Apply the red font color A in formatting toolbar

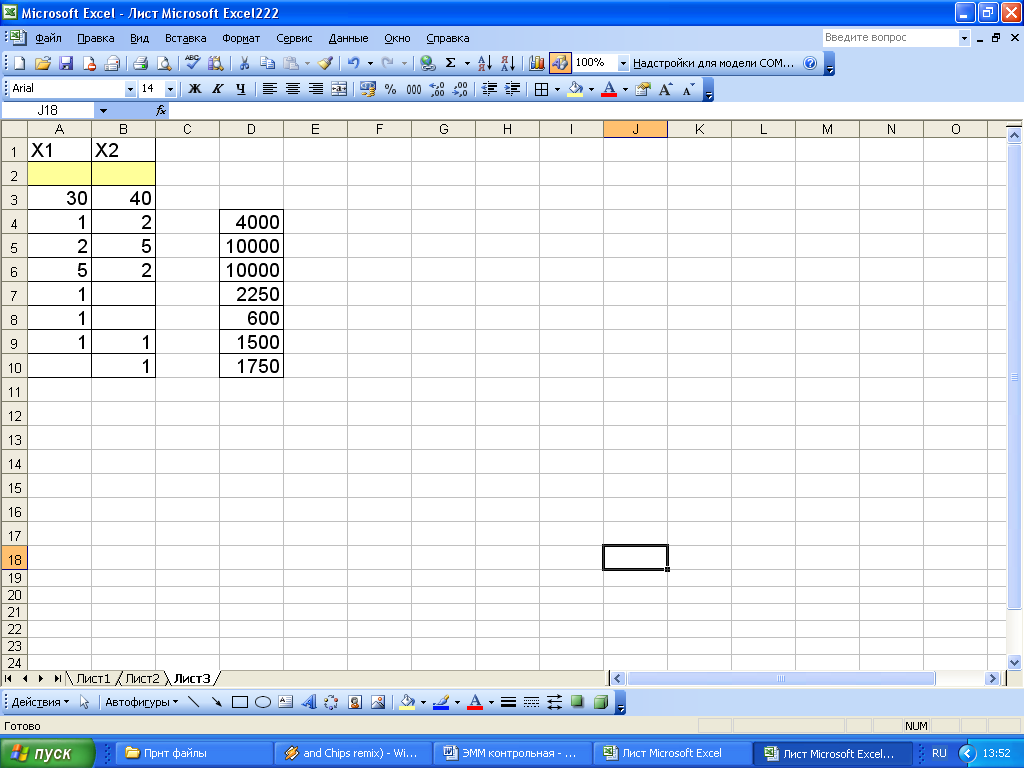tap(609, 89)
